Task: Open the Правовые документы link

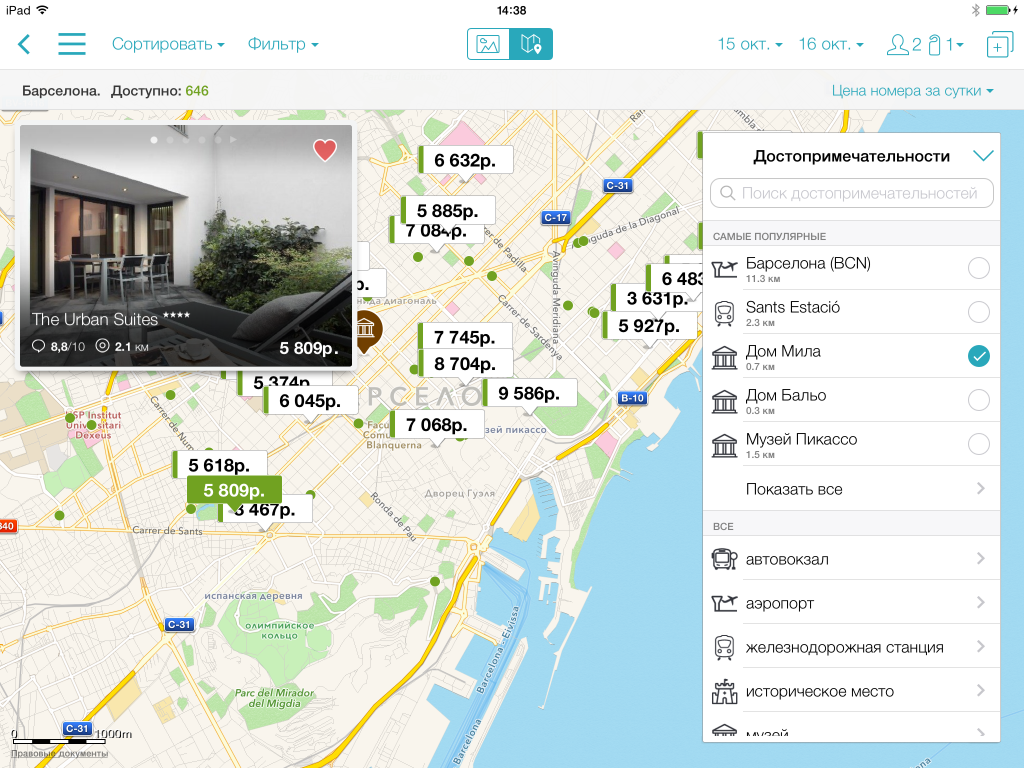Action: pyautogui.click(x=59, y=753)
